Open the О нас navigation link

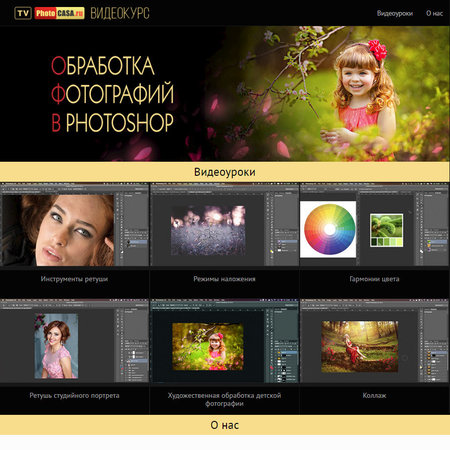point(434,13)
